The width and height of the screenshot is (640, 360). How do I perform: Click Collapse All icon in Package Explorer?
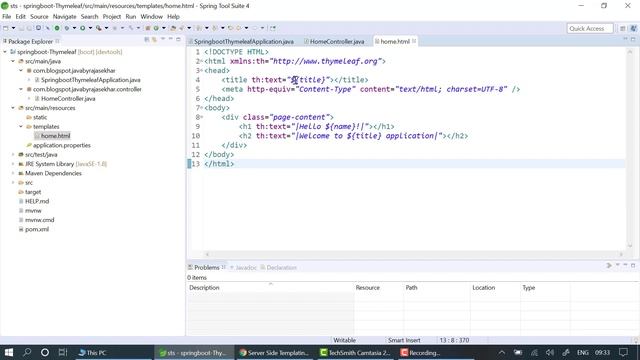147,40
